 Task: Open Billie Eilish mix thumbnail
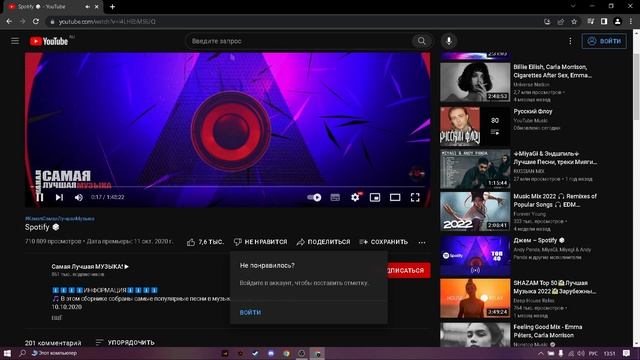pos(475,82)
